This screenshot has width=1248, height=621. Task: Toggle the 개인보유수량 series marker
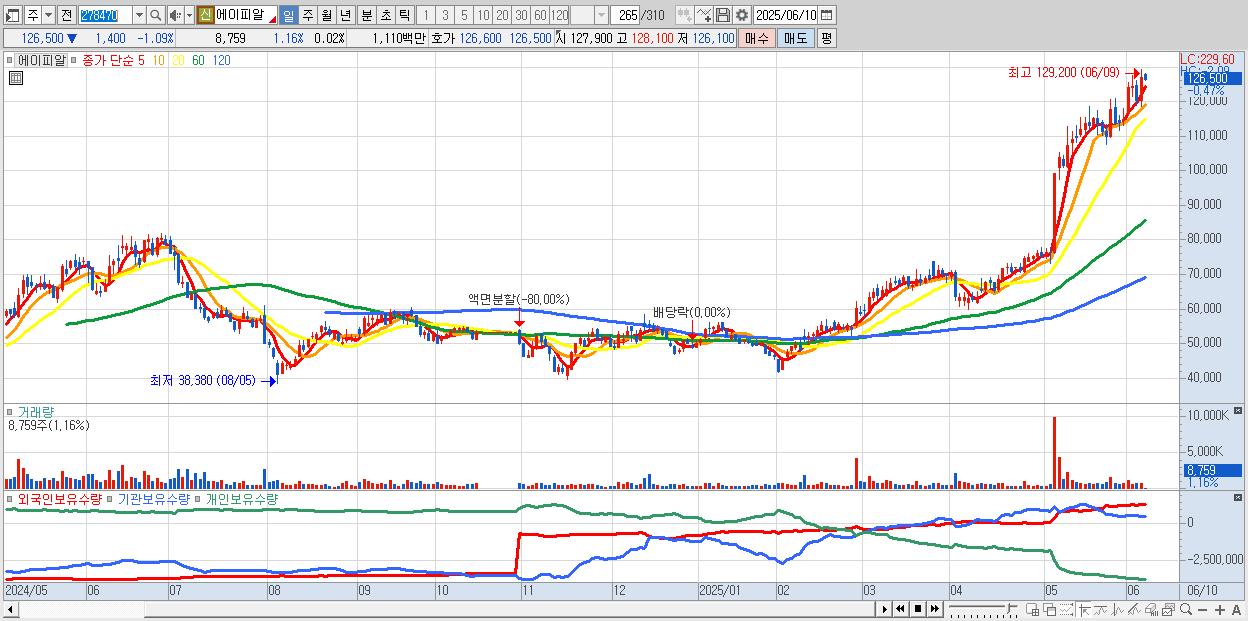point(199,498)
